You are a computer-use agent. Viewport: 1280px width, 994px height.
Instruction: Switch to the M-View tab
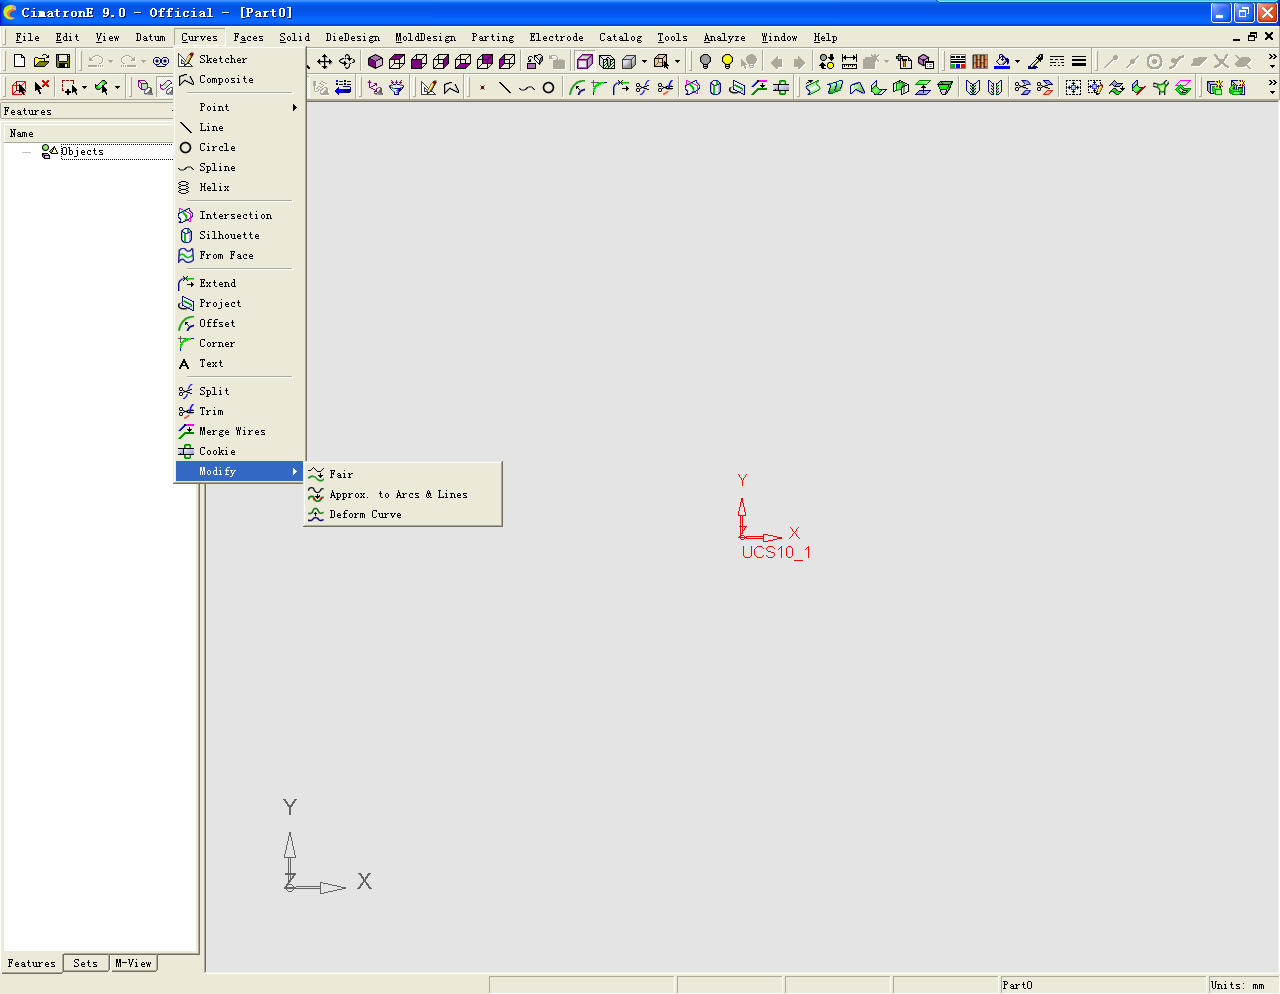(133, 963)
